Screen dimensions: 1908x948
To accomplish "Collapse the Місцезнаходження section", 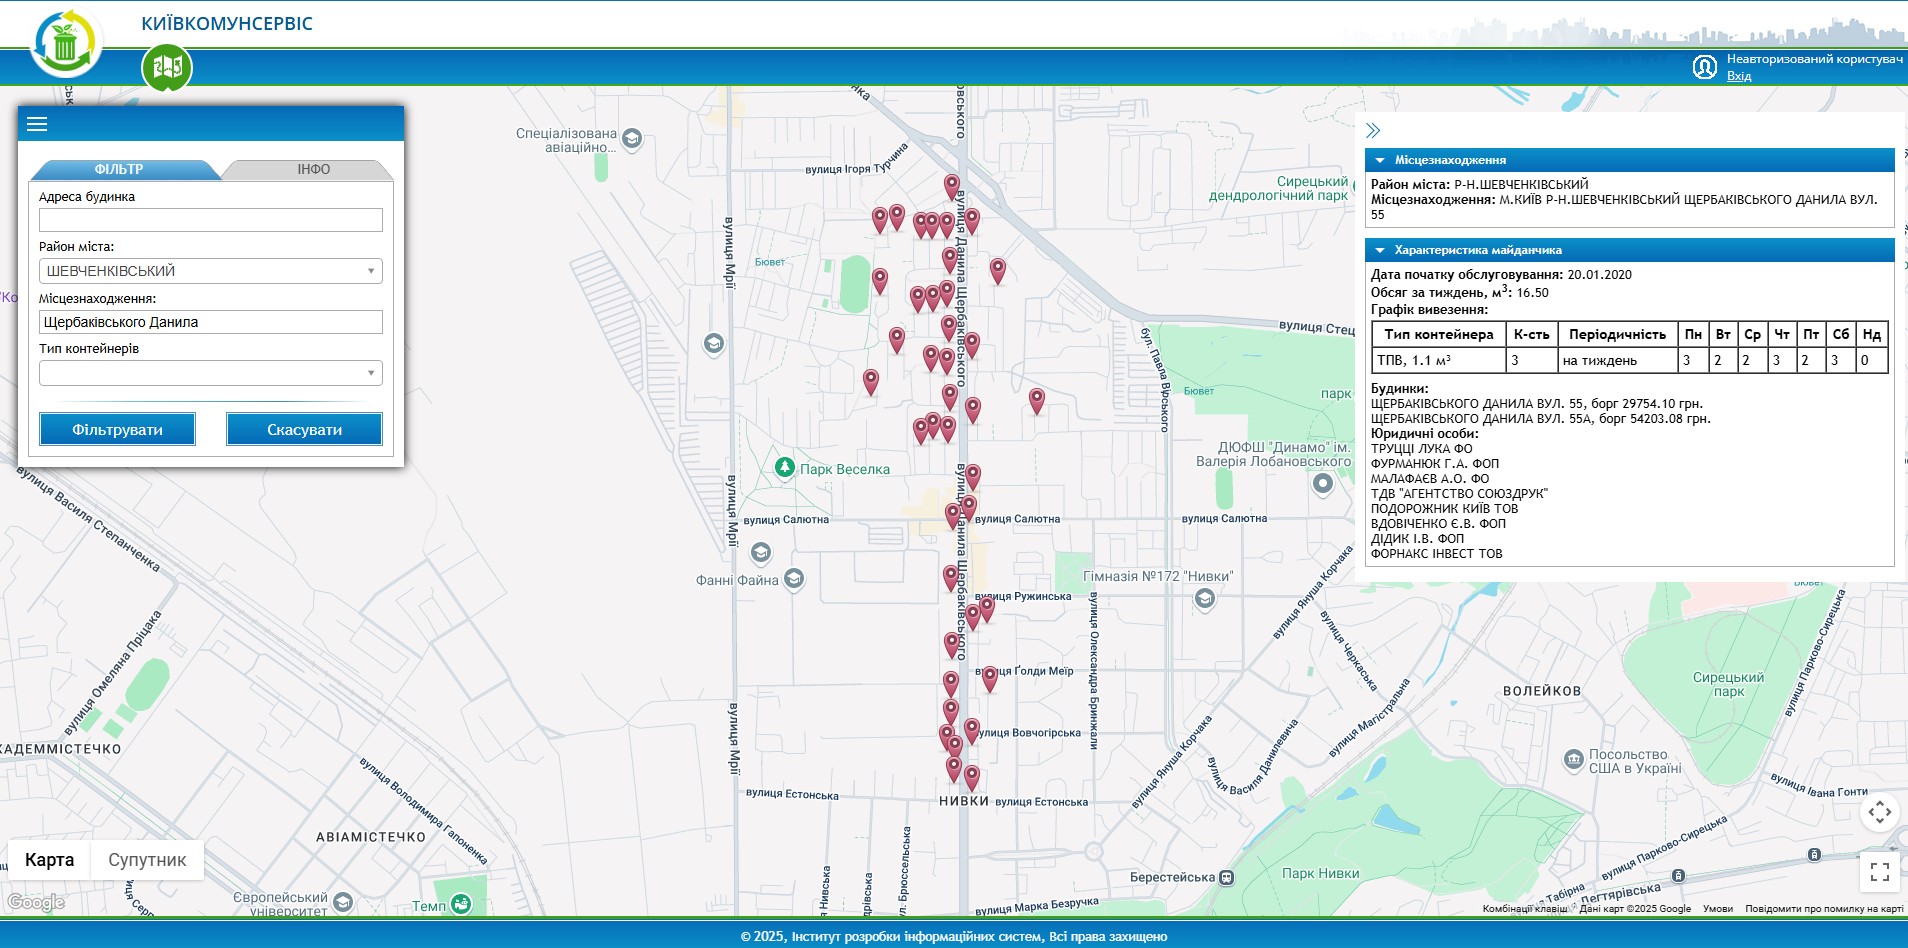I will click(x=1380, y=160).
